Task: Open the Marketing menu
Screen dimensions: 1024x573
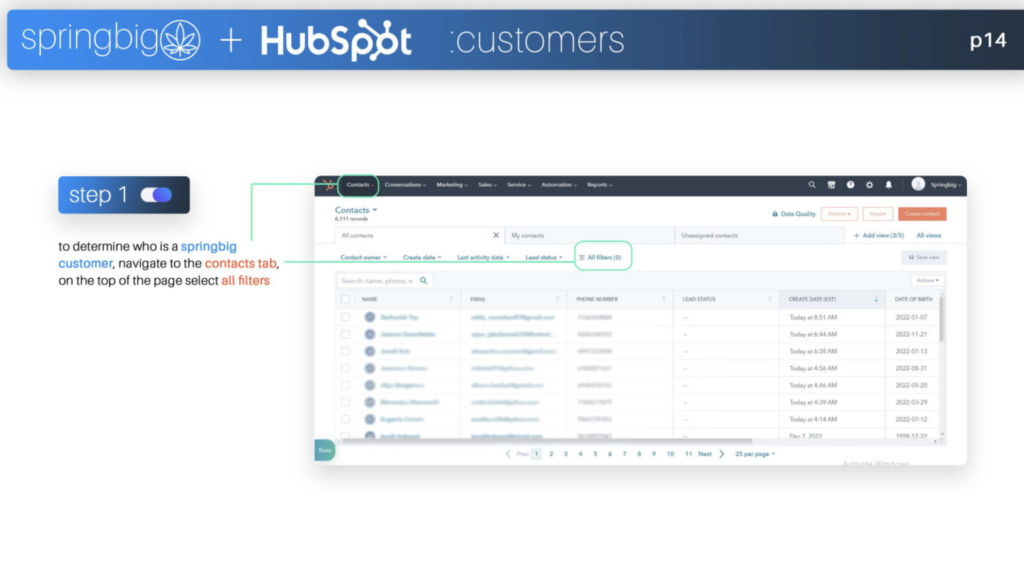Action: click(x=452, y=185)
